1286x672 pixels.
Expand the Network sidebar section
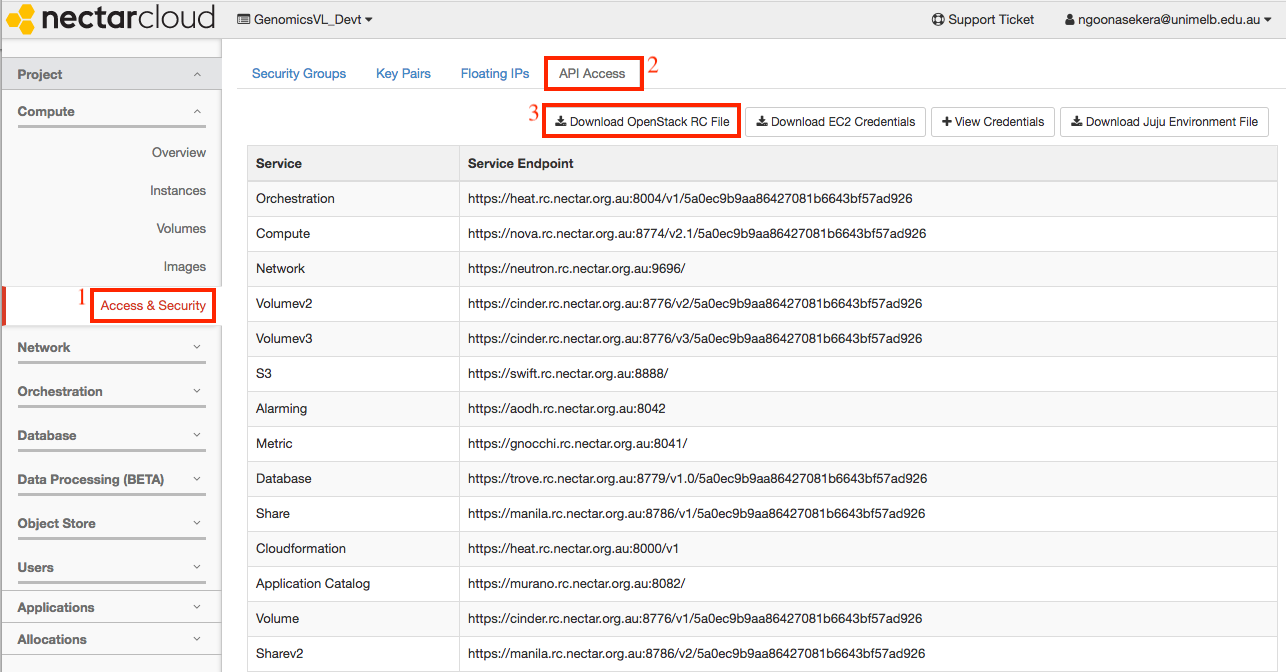click(x=110, y=348)
